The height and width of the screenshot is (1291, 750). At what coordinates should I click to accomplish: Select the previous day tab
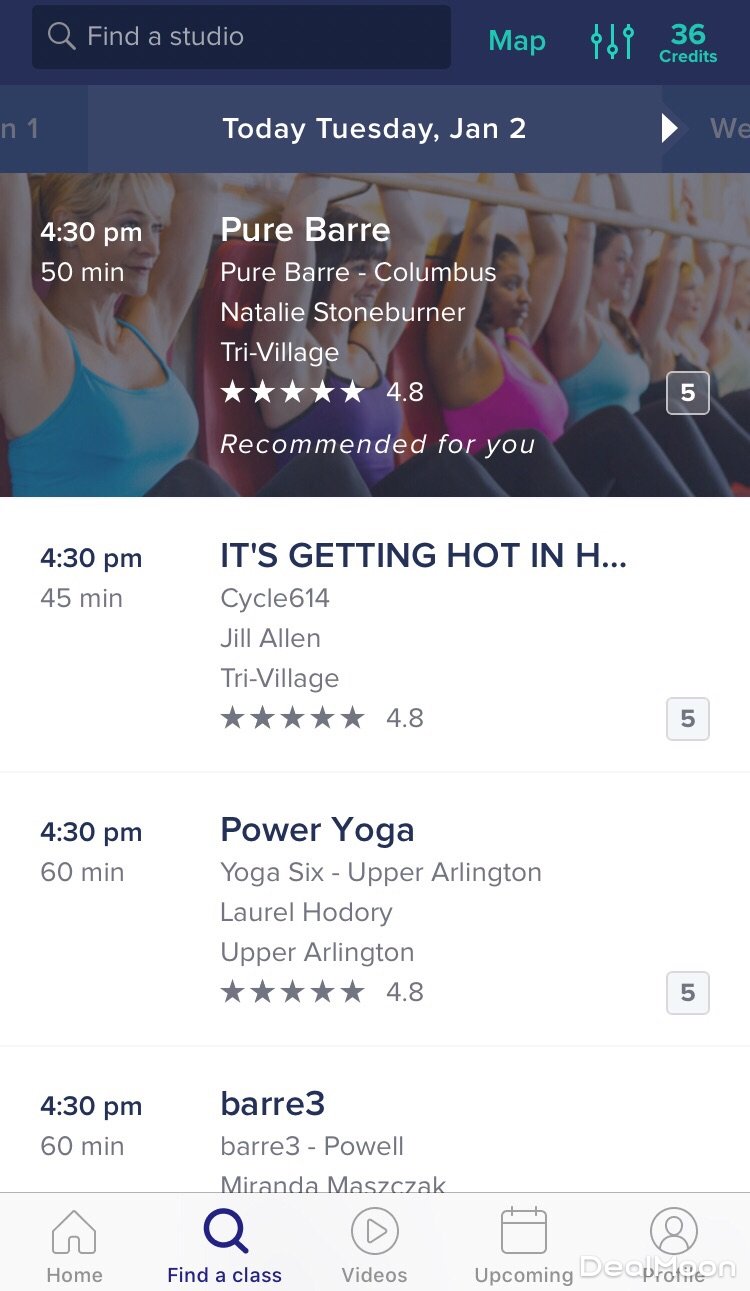point(30,129)
